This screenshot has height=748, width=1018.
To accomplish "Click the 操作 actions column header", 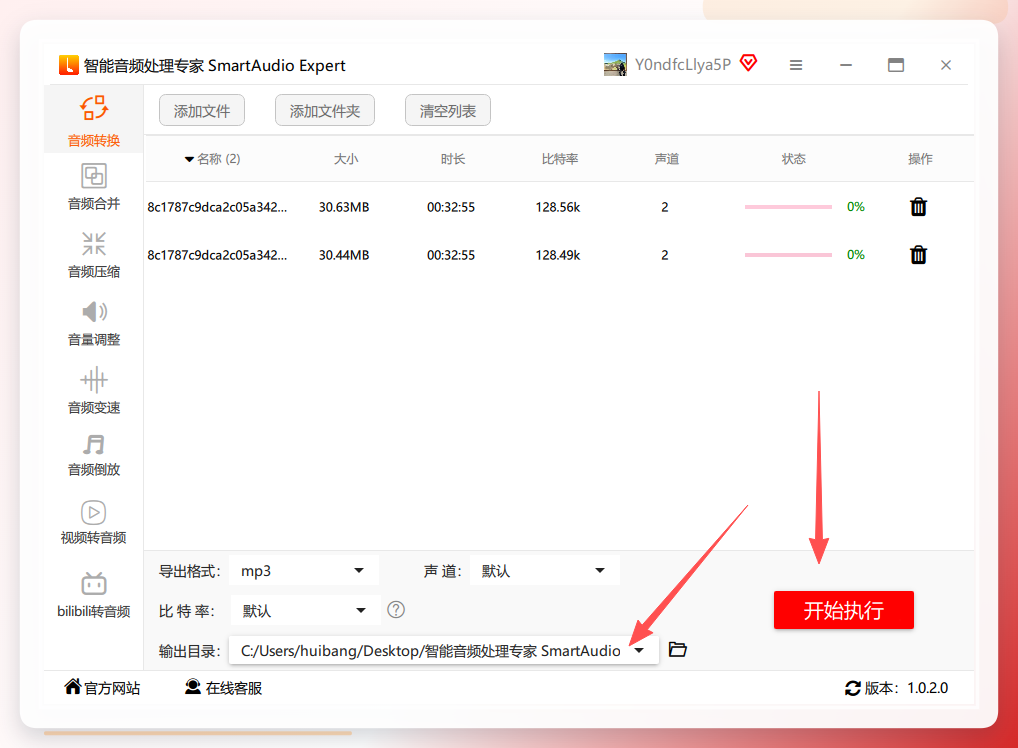I will coord(920,159).
